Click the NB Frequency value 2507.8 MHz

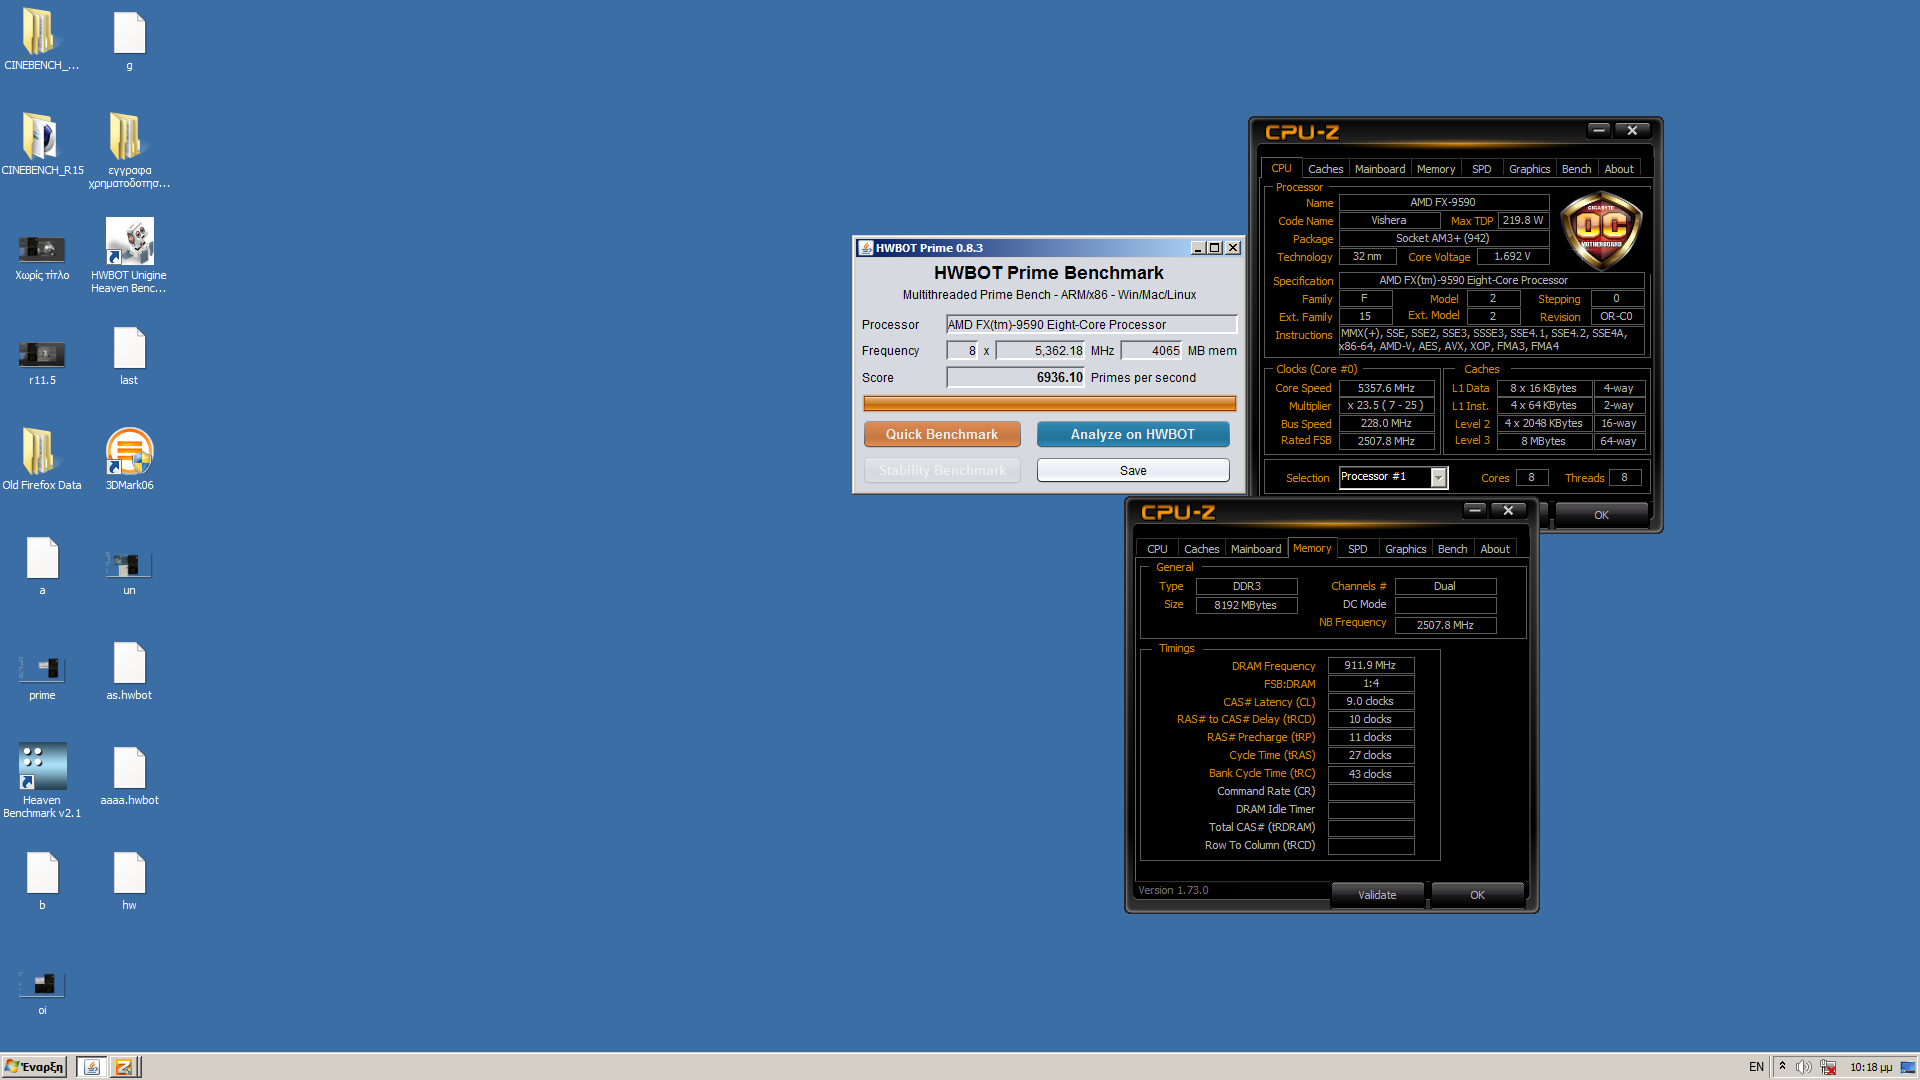pos(1445,625)
